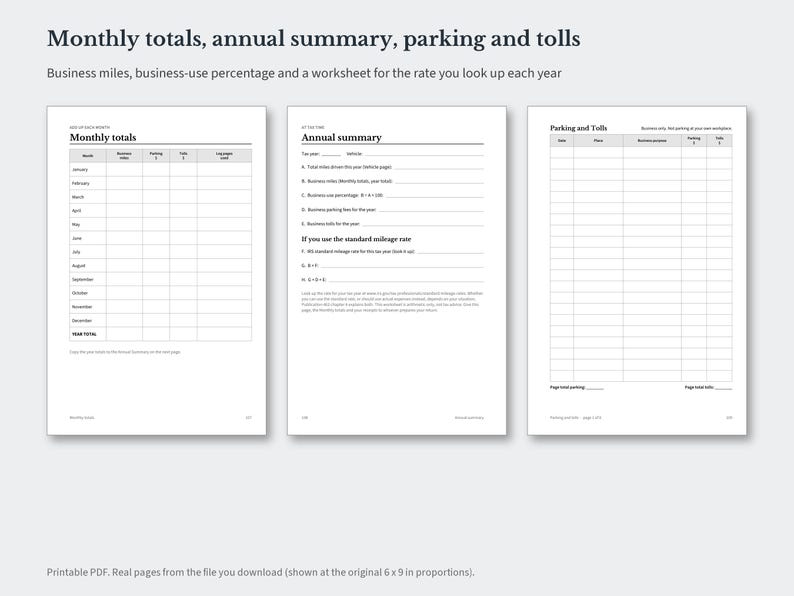The height and width of the screenshot is (596, 794).
Task: Click the 'Month' column header
Action: click(88, 156)
